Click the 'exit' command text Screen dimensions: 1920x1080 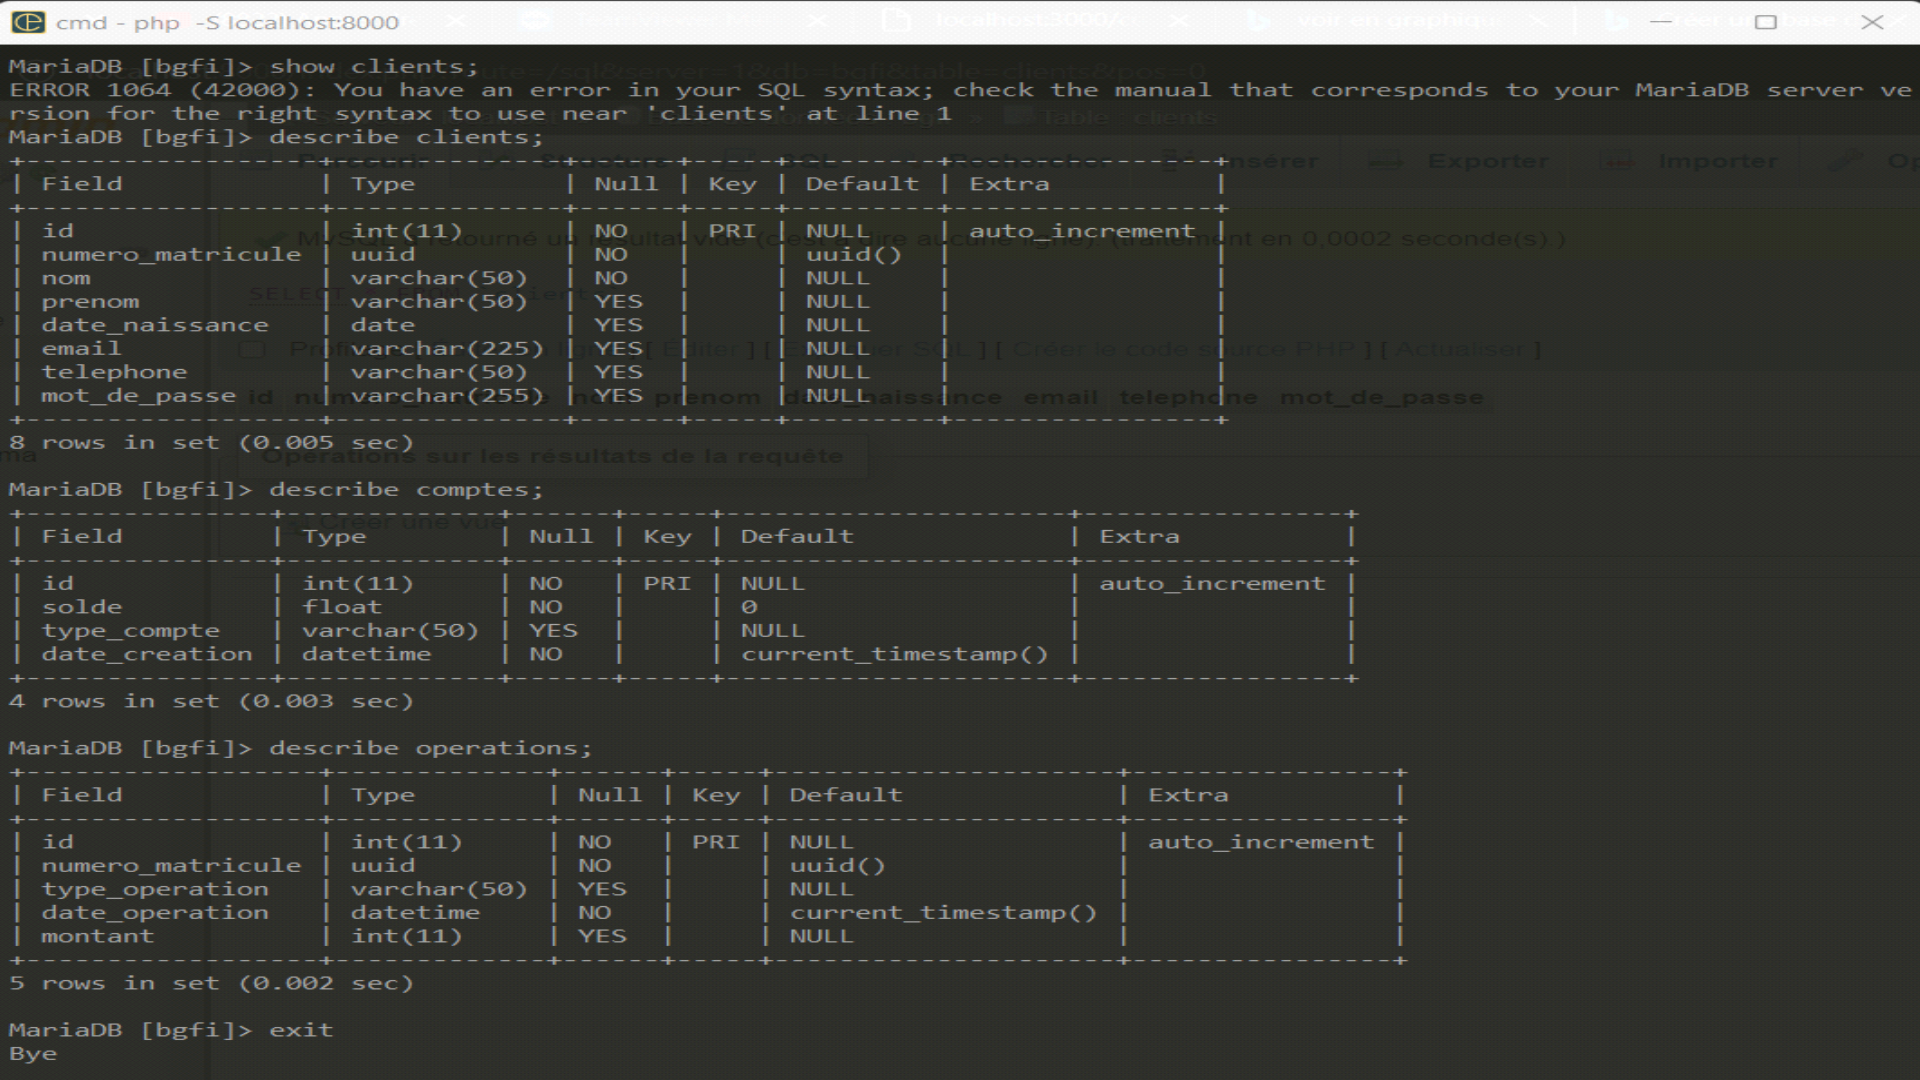[301, 1030]
